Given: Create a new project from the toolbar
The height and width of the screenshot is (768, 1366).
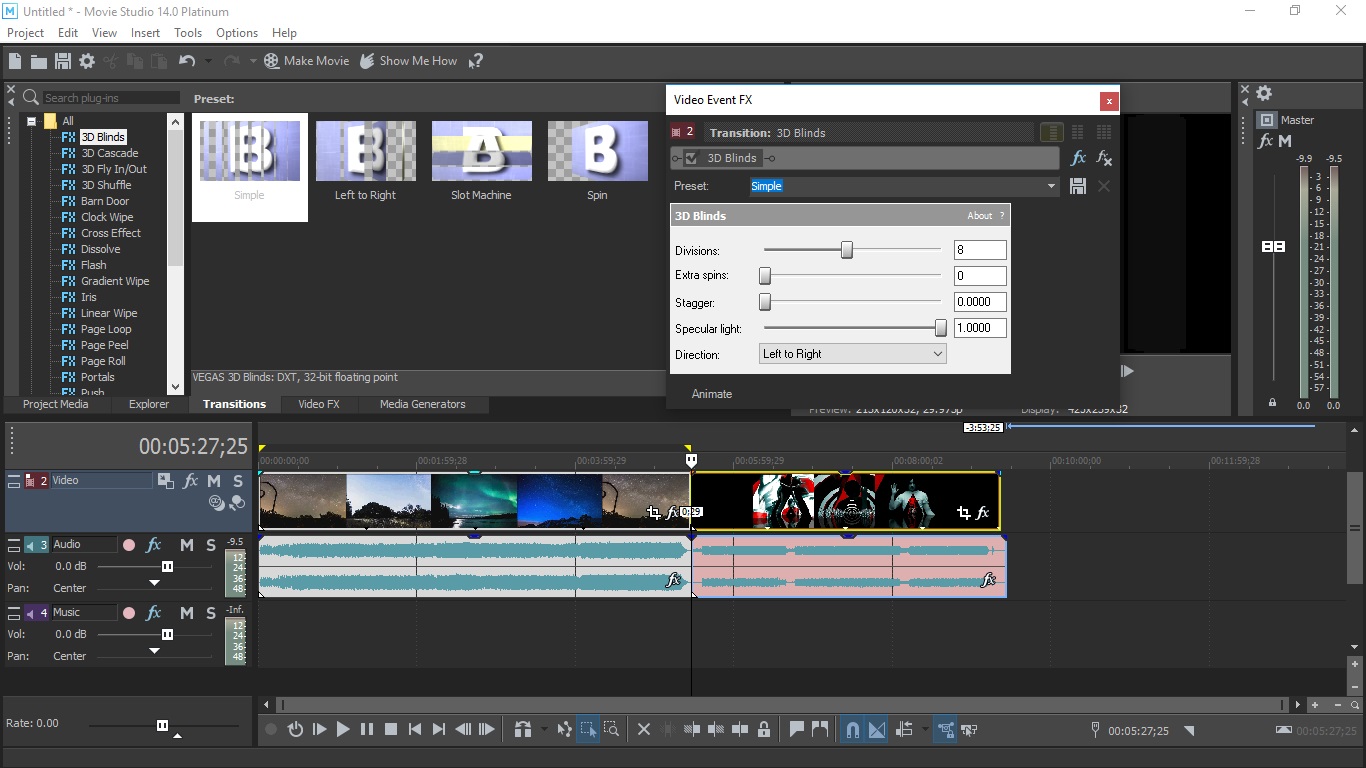Looking at the screenshot, I should (15, 61).
